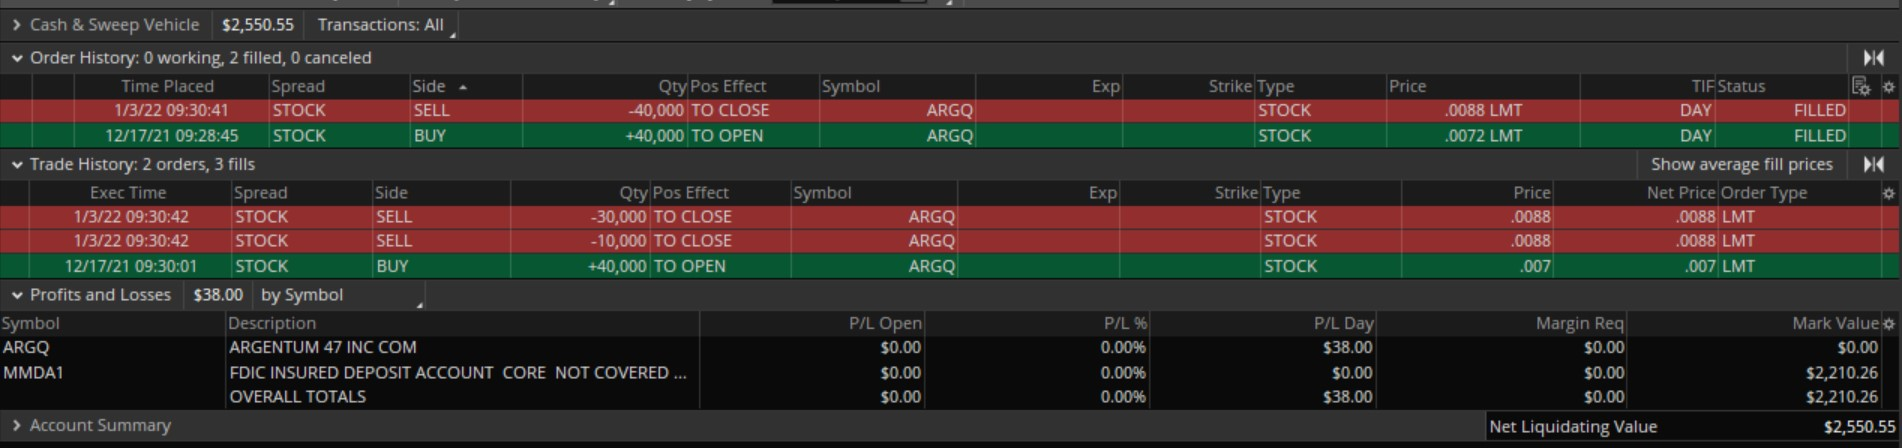Sort Order History by Time Placed
The image size is (1902, 448).
tap(167, 87)
